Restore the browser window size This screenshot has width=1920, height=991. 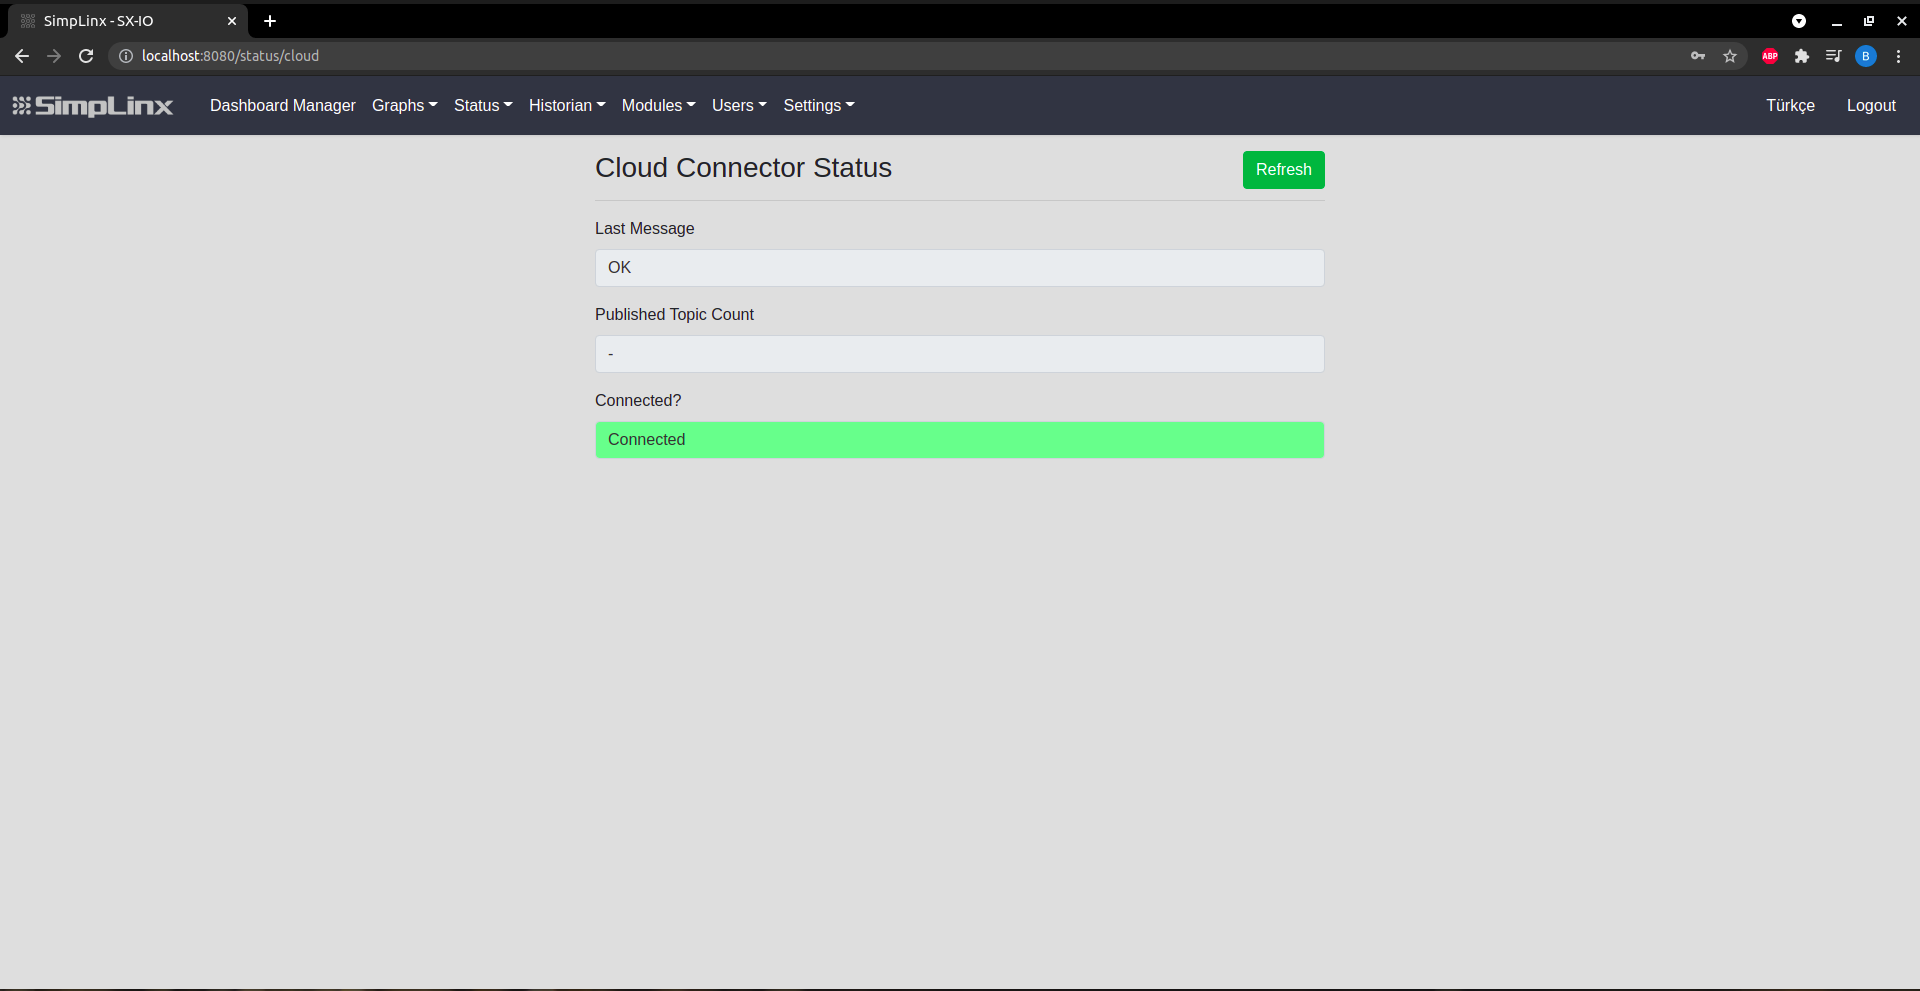(x=1869, y=21)
